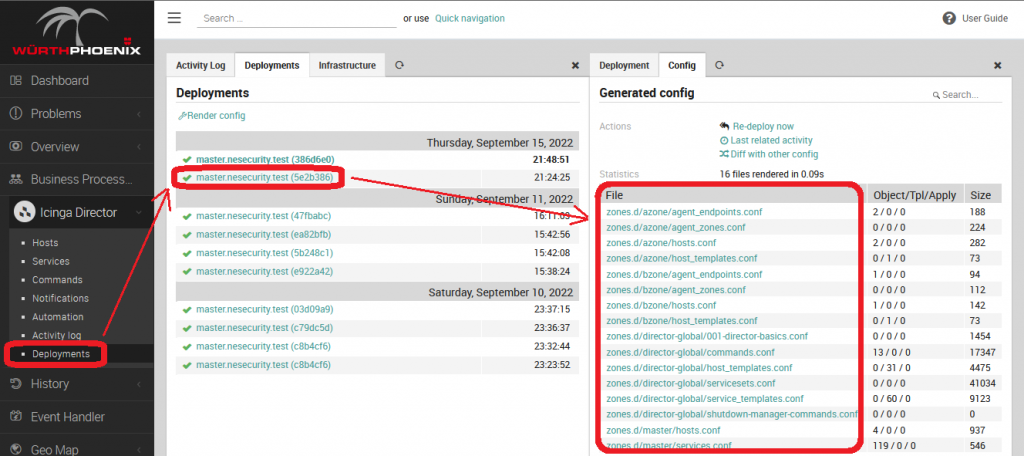1024x456 pixels.
Task: Open zones.d/director-global/service_templates.conf file
Action: 705,399
